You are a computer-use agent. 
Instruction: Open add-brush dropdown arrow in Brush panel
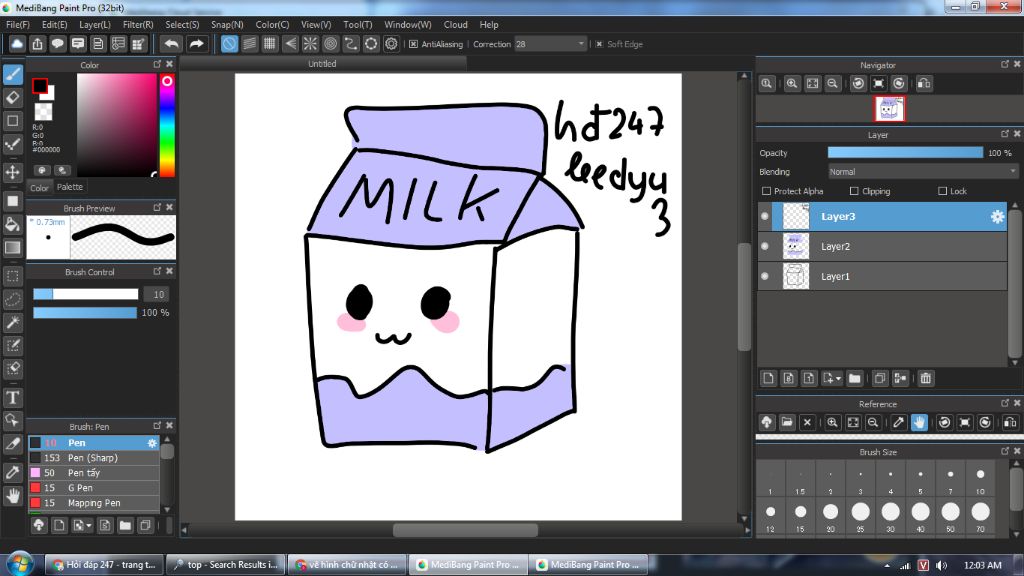(x=89, y=526)
